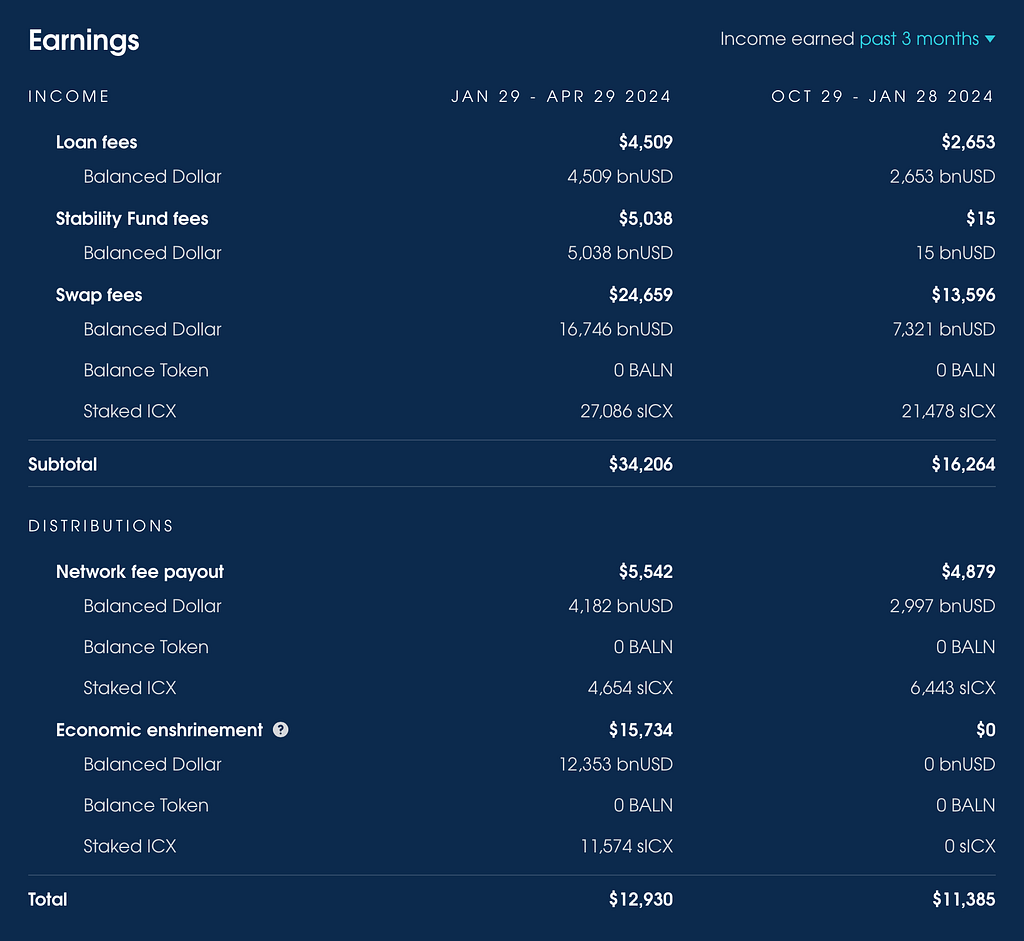This screenshot has height=941, width=1024.
Task: Click the $16,264 previous subtotal
Action: point(964,464)
